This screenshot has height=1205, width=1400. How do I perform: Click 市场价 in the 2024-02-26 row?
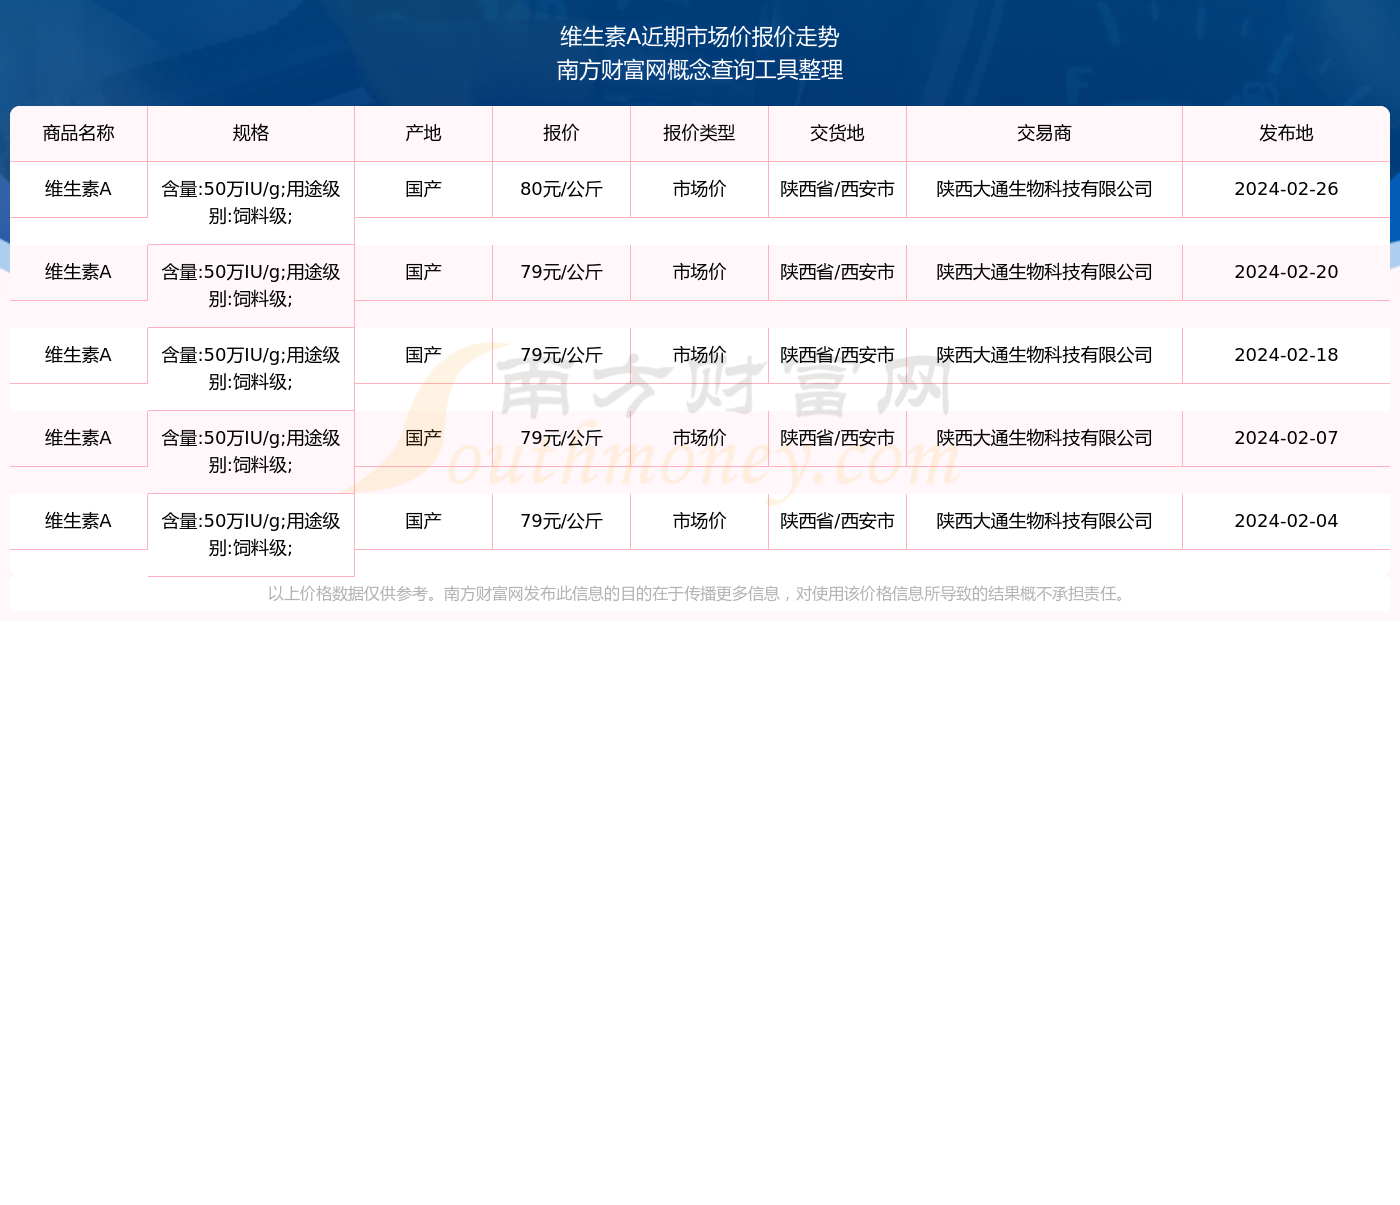click(x=700, y=189)
